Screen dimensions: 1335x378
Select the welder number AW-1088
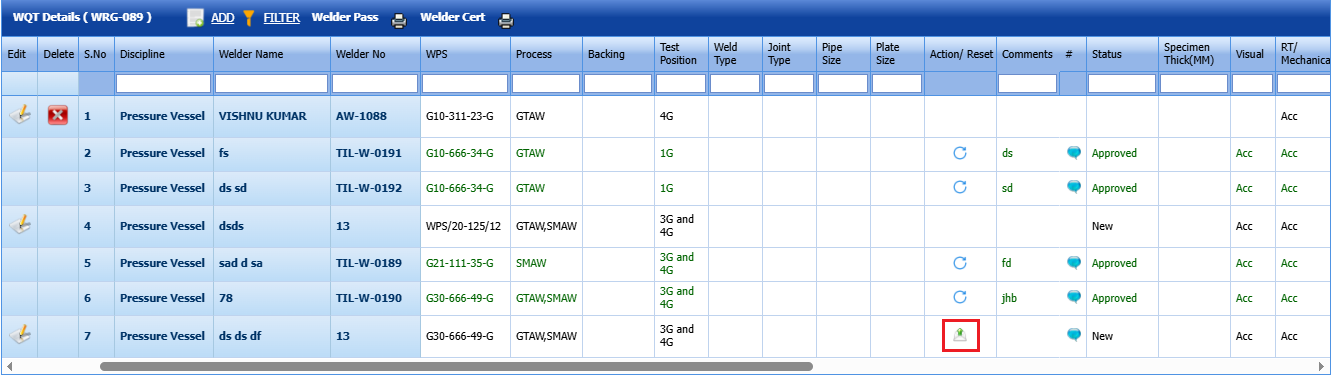361,116
